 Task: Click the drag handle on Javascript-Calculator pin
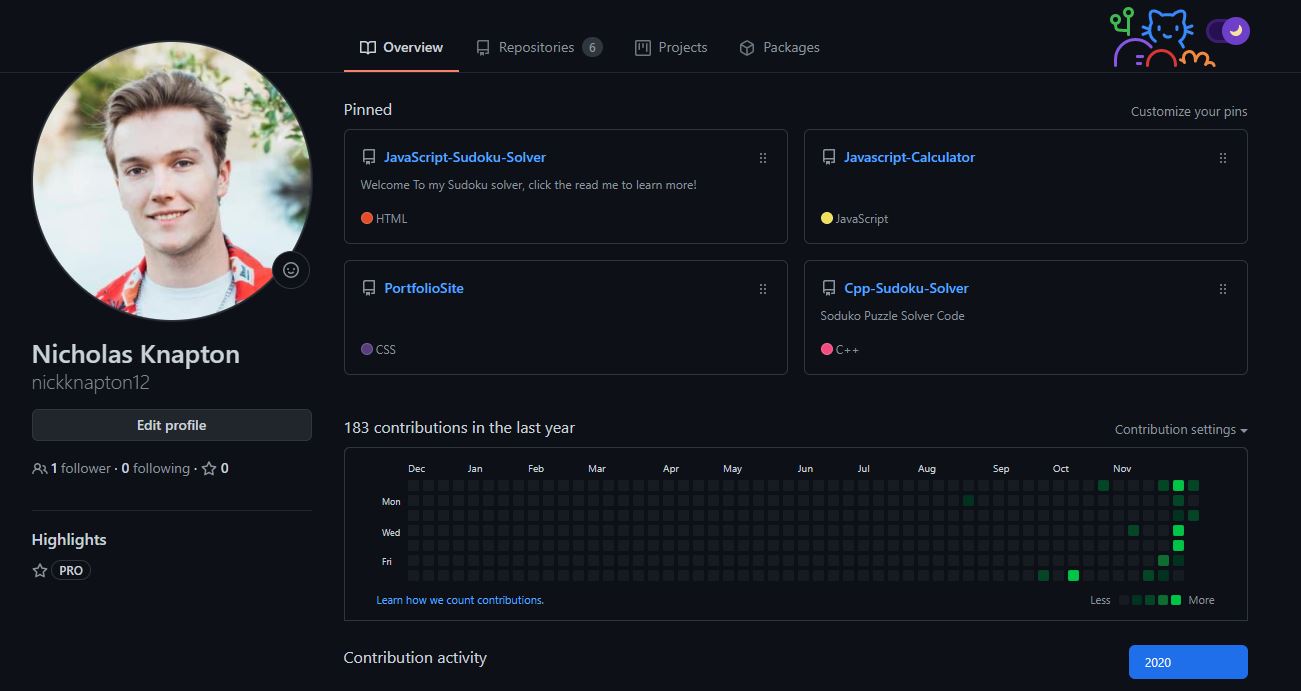point(1222,158)
